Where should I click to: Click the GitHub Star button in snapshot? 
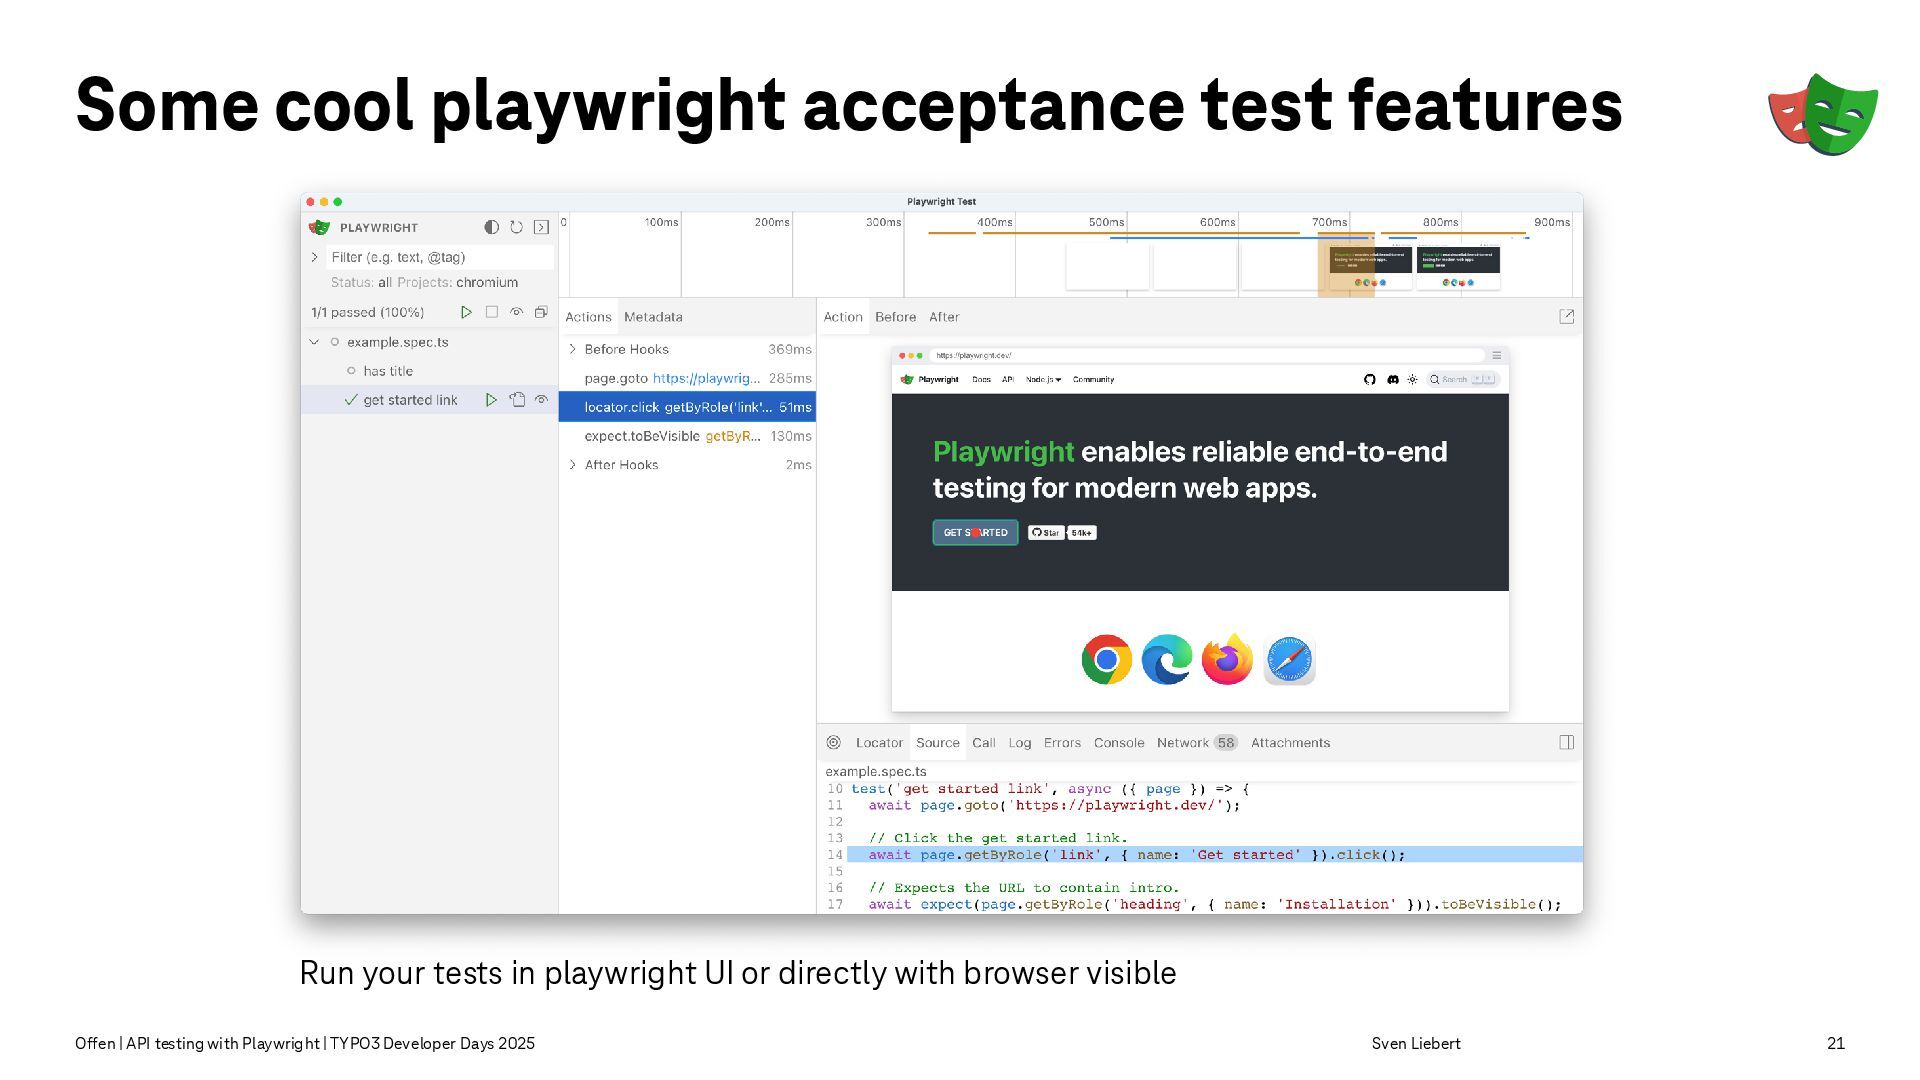point(1046,533)
